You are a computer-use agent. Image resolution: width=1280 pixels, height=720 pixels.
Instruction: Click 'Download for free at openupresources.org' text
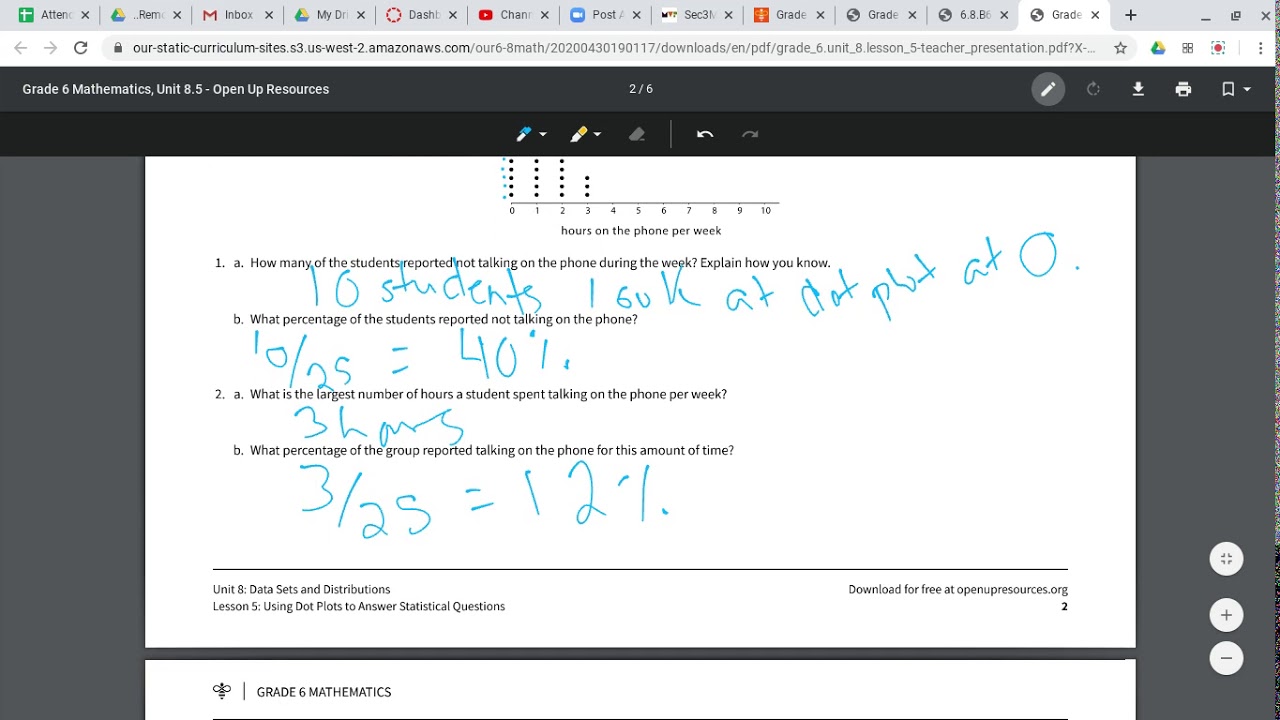tap(958, 589)
